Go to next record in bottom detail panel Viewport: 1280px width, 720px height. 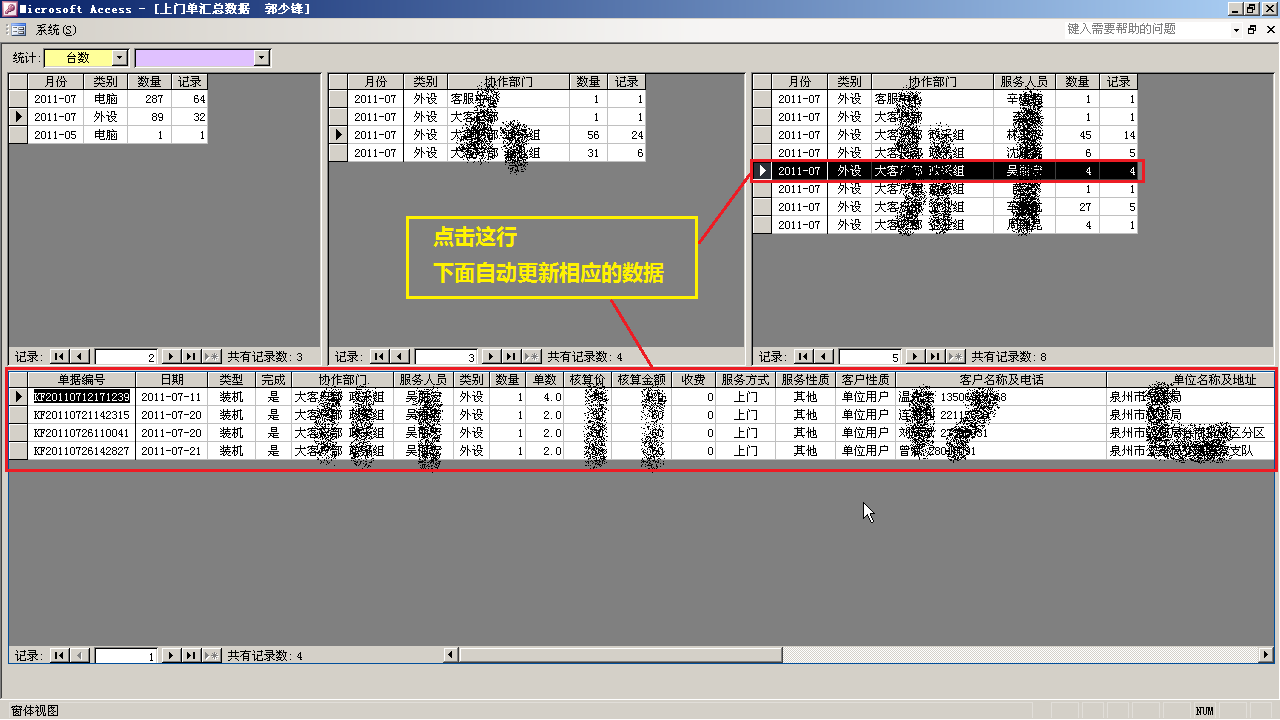(170, 656)
